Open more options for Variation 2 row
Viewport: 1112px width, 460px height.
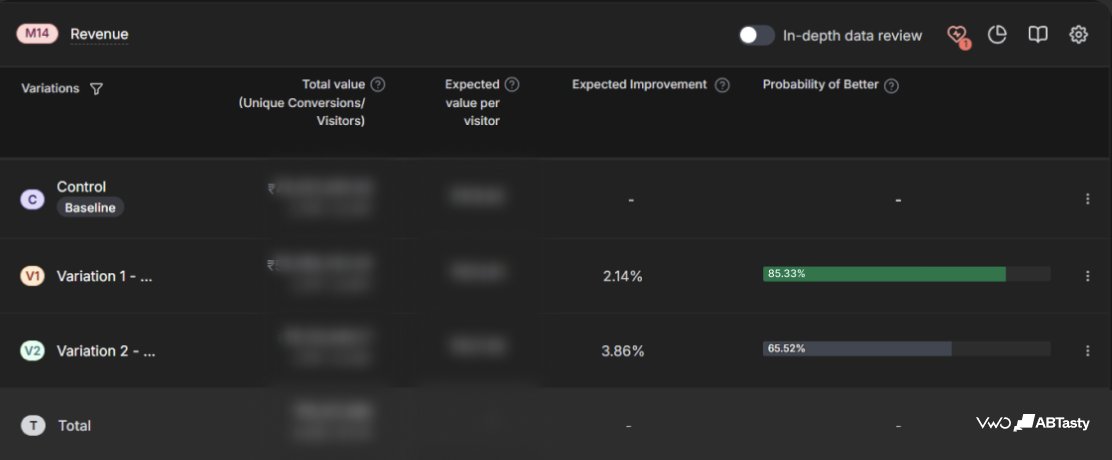pos(1087,350)
